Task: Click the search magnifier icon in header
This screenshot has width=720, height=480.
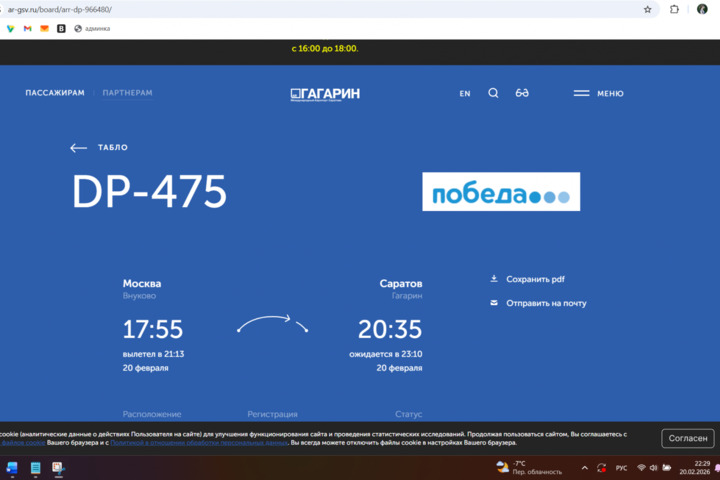Action: pos(493,93)
